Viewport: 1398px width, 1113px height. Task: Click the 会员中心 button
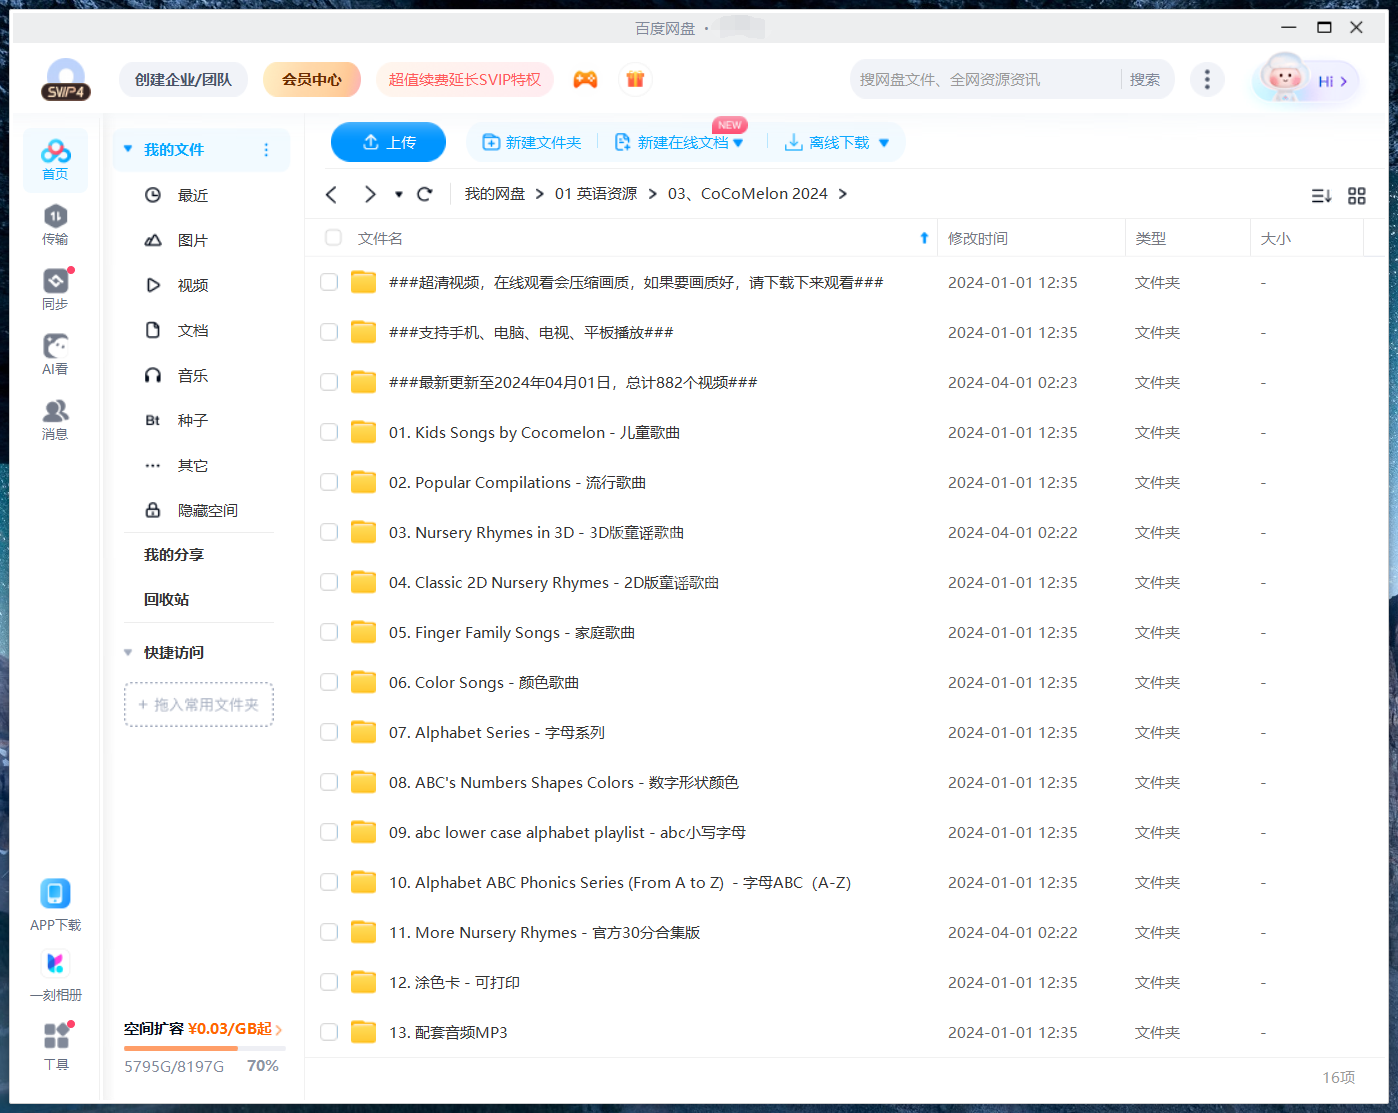(x=311, y=80)
